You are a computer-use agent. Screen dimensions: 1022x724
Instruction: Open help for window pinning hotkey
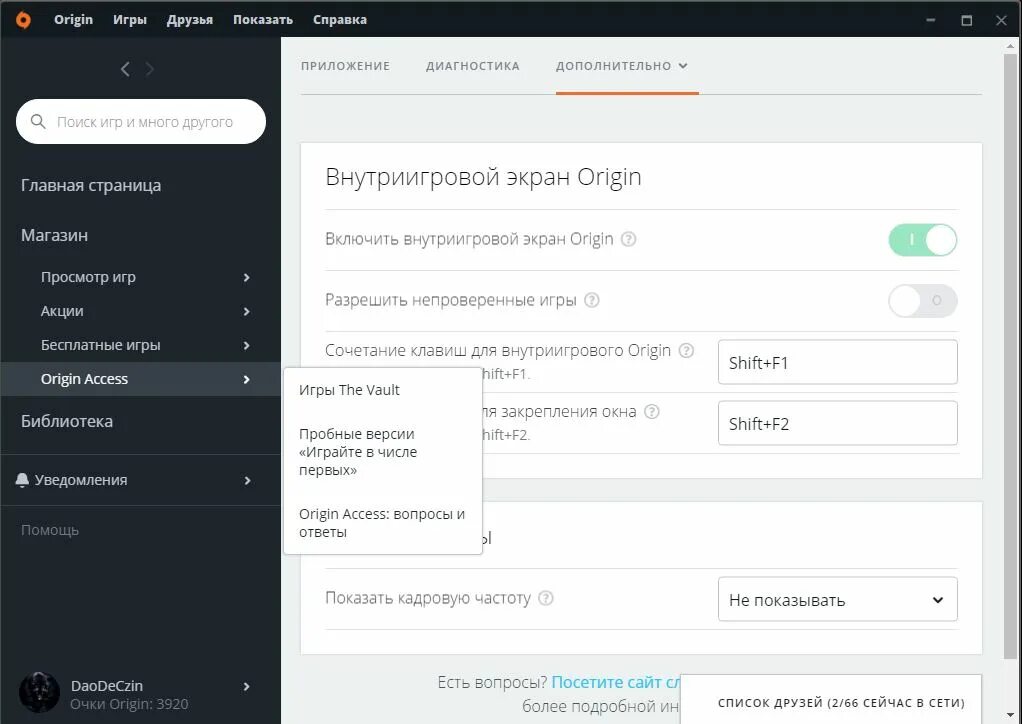tap(652, 412)
